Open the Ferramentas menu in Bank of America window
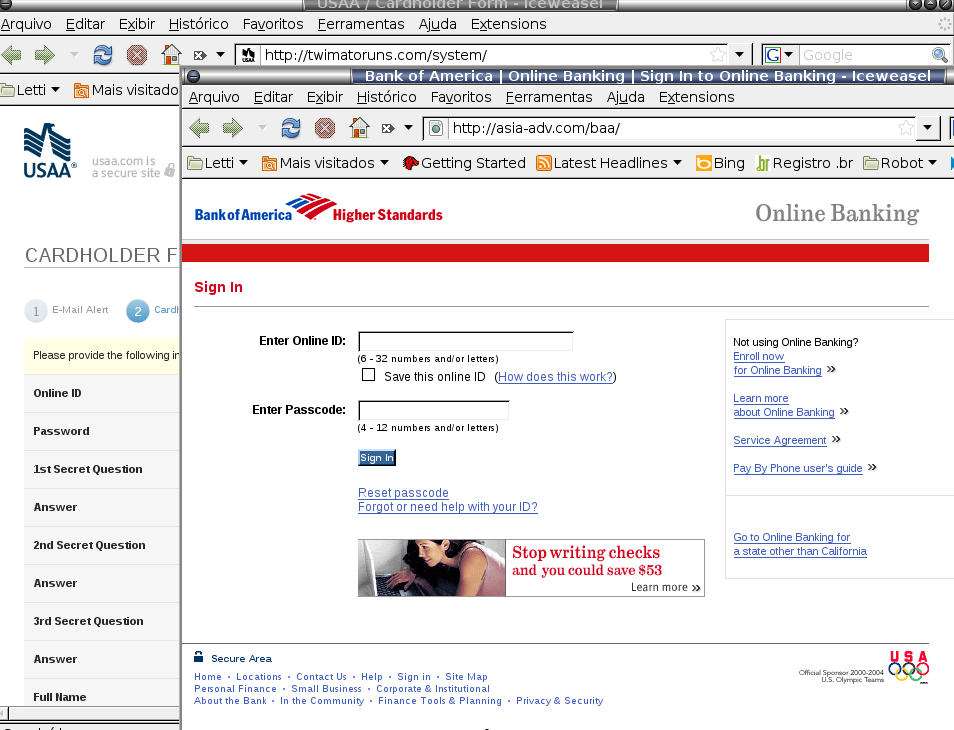Screen dimensions: 954x730 click(x=549, y=97)
